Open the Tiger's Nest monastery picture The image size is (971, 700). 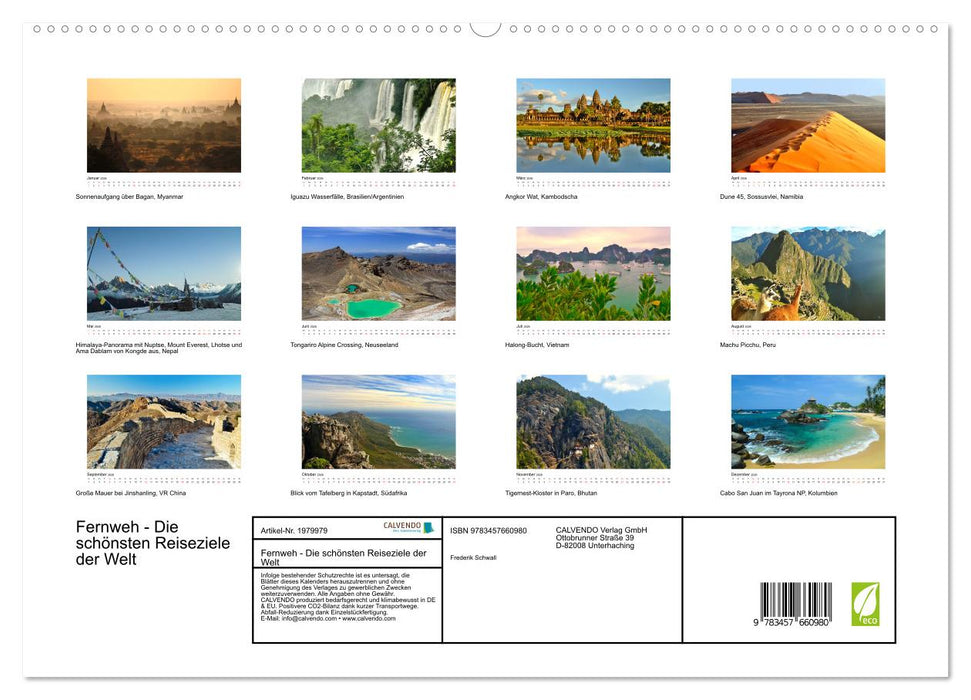(x=593, y=422)
